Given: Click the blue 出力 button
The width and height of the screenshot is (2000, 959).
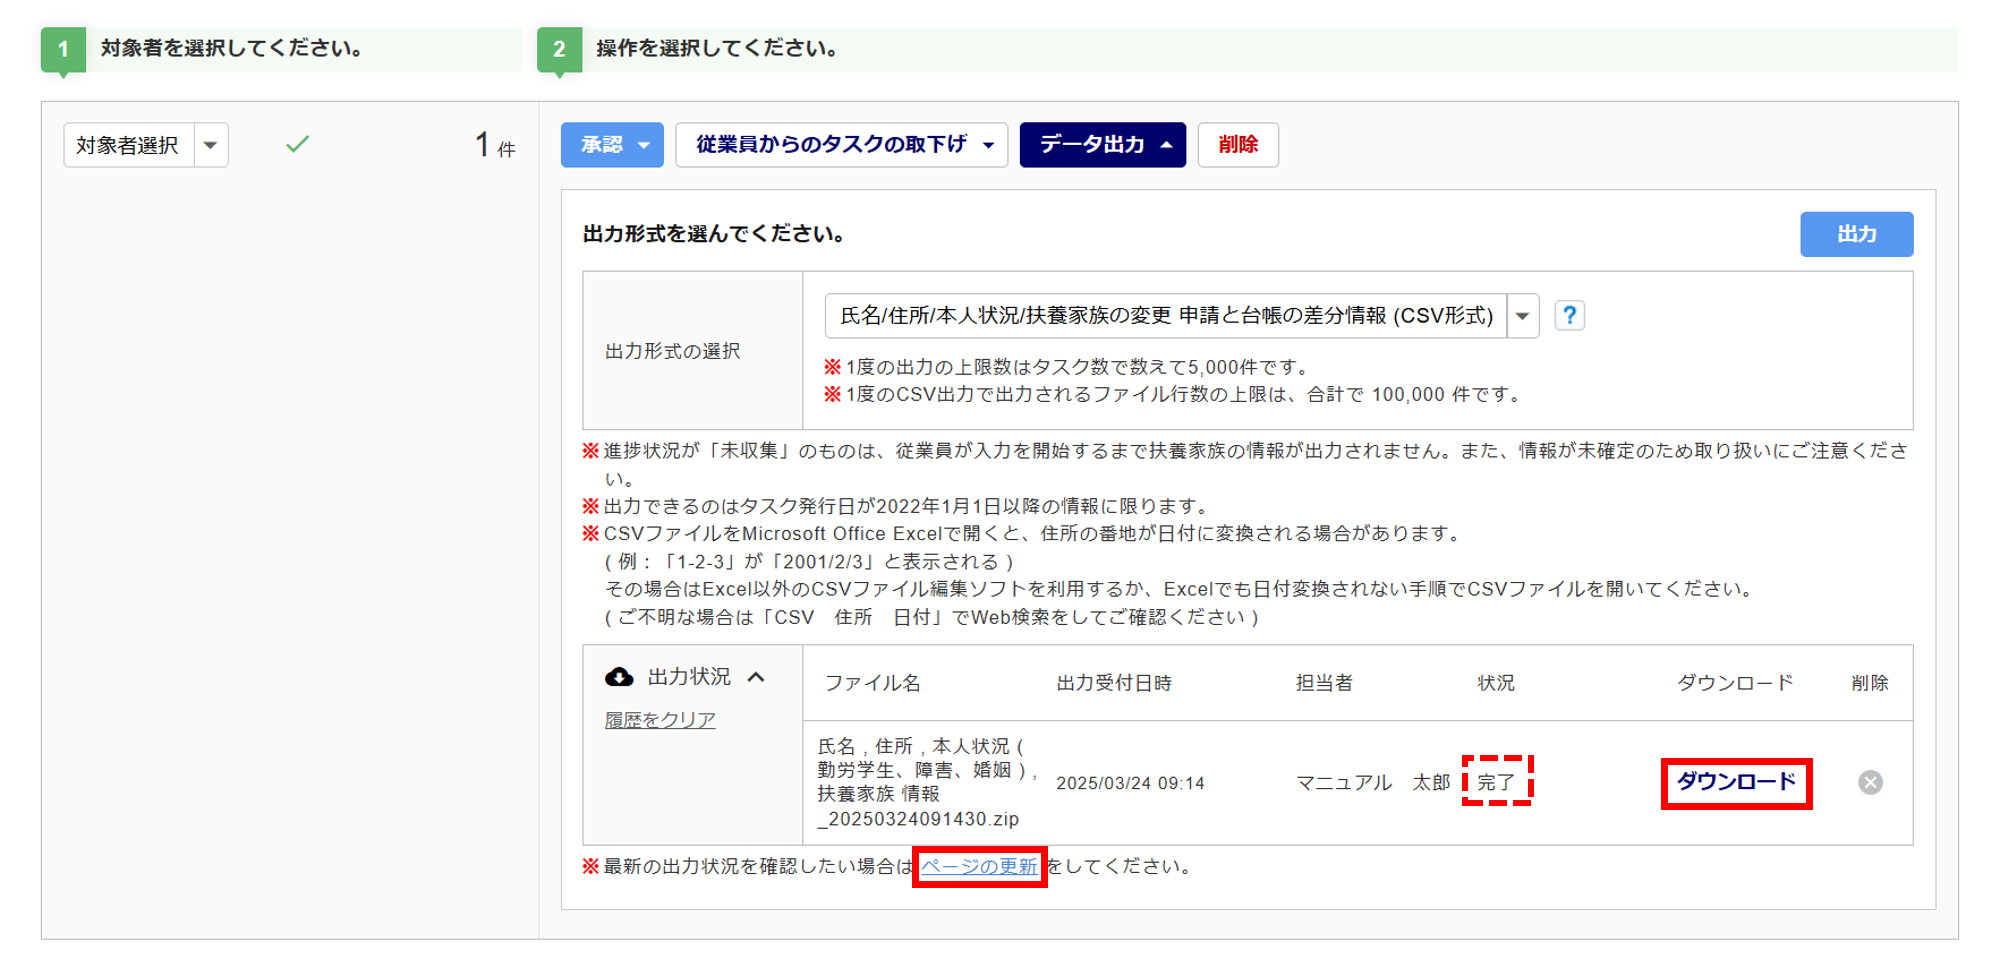Looking at the screenshot, I should click(x=1856, y=234).
